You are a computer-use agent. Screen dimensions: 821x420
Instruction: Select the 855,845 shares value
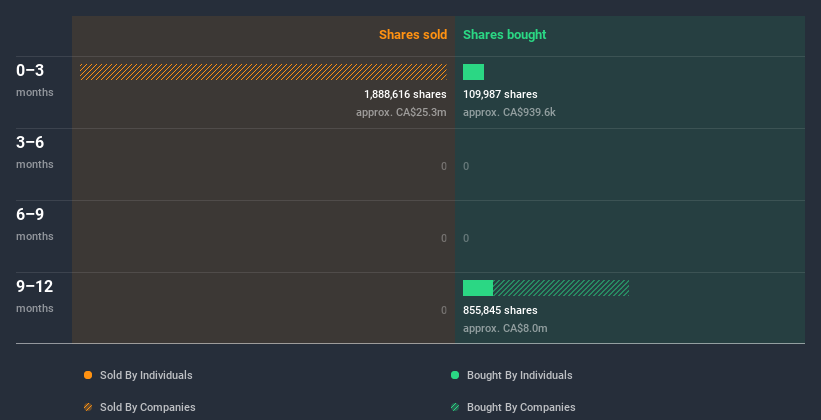[500, 311]
